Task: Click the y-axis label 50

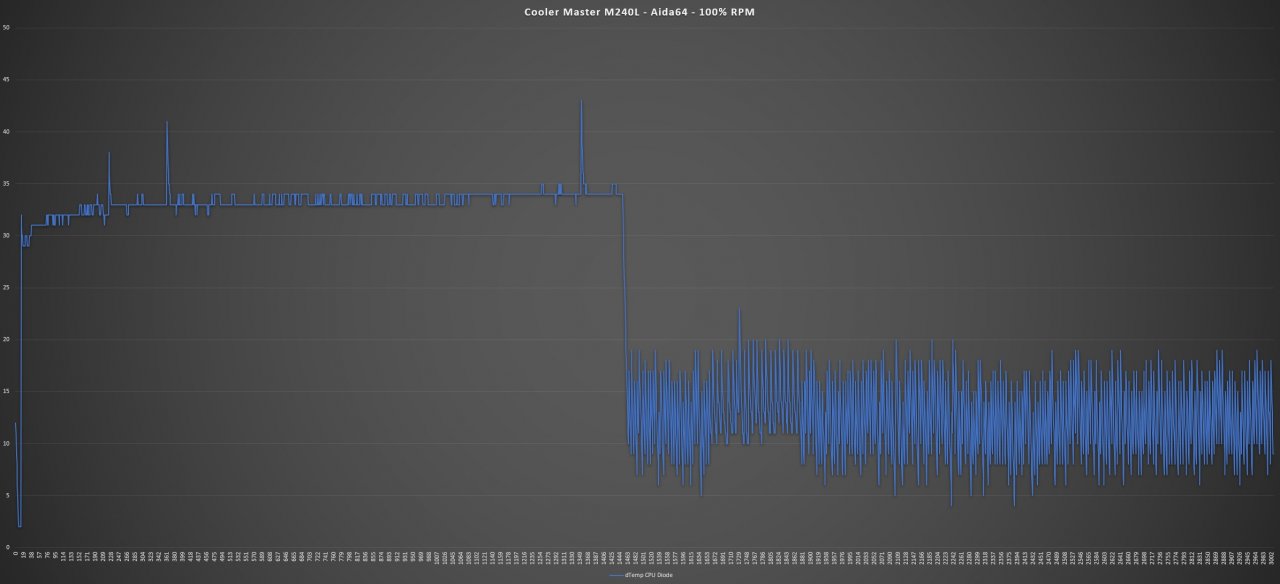Action: [x=7, y=28]
